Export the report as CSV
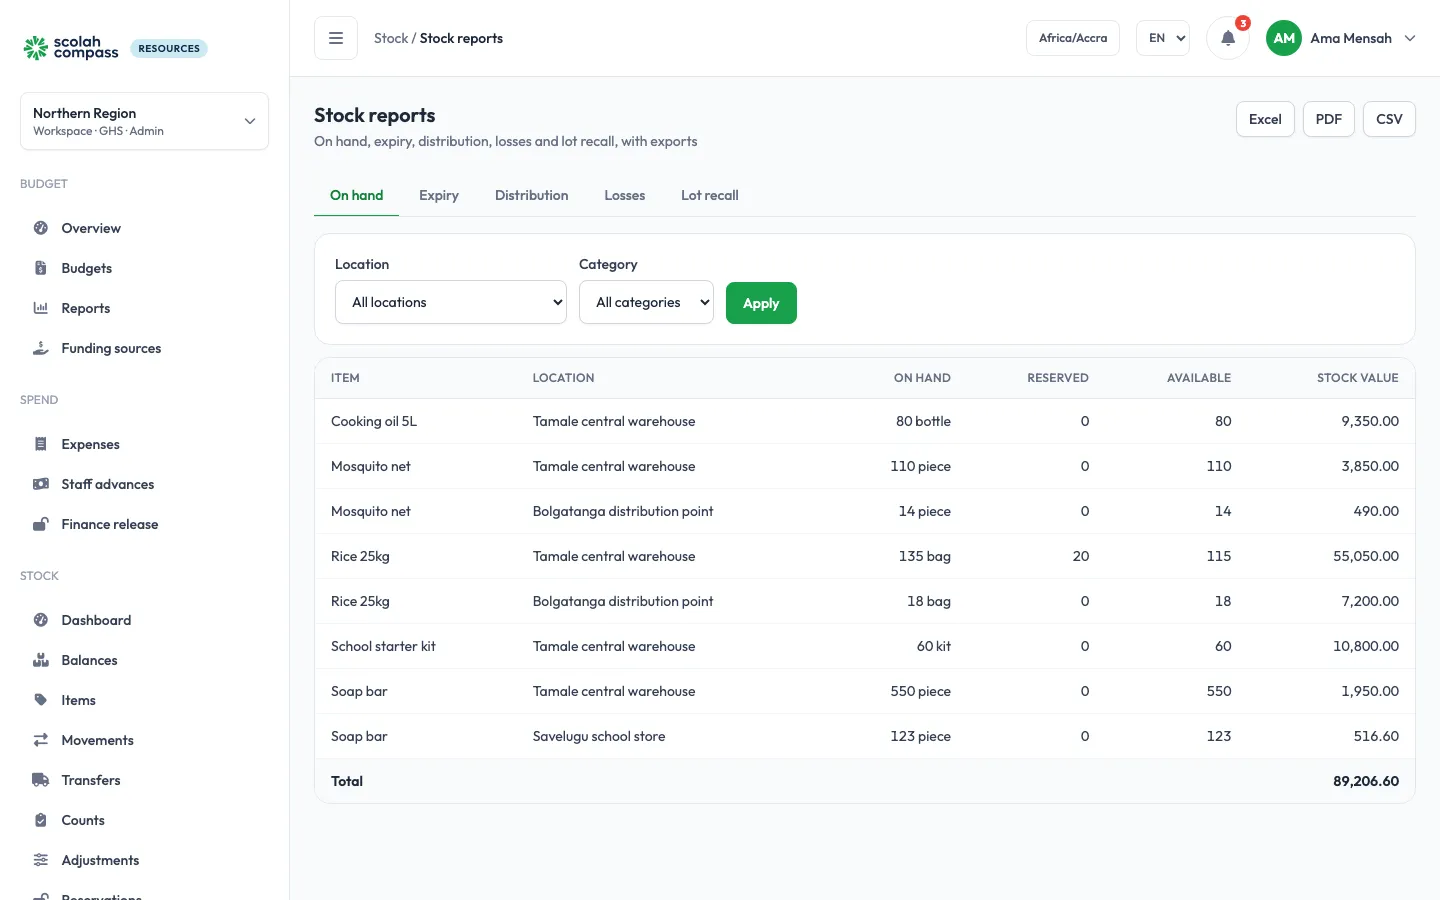 point(1389,119)
